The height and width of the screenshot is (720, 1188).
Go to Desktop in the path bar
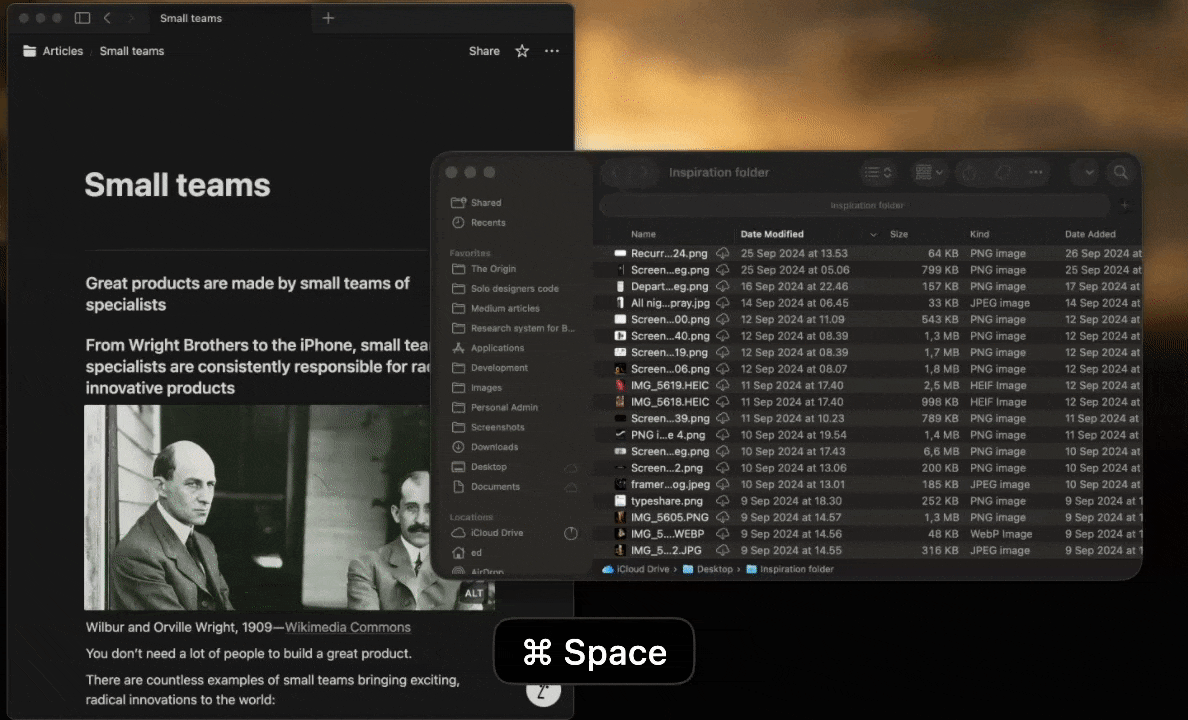tap(708, 569)
